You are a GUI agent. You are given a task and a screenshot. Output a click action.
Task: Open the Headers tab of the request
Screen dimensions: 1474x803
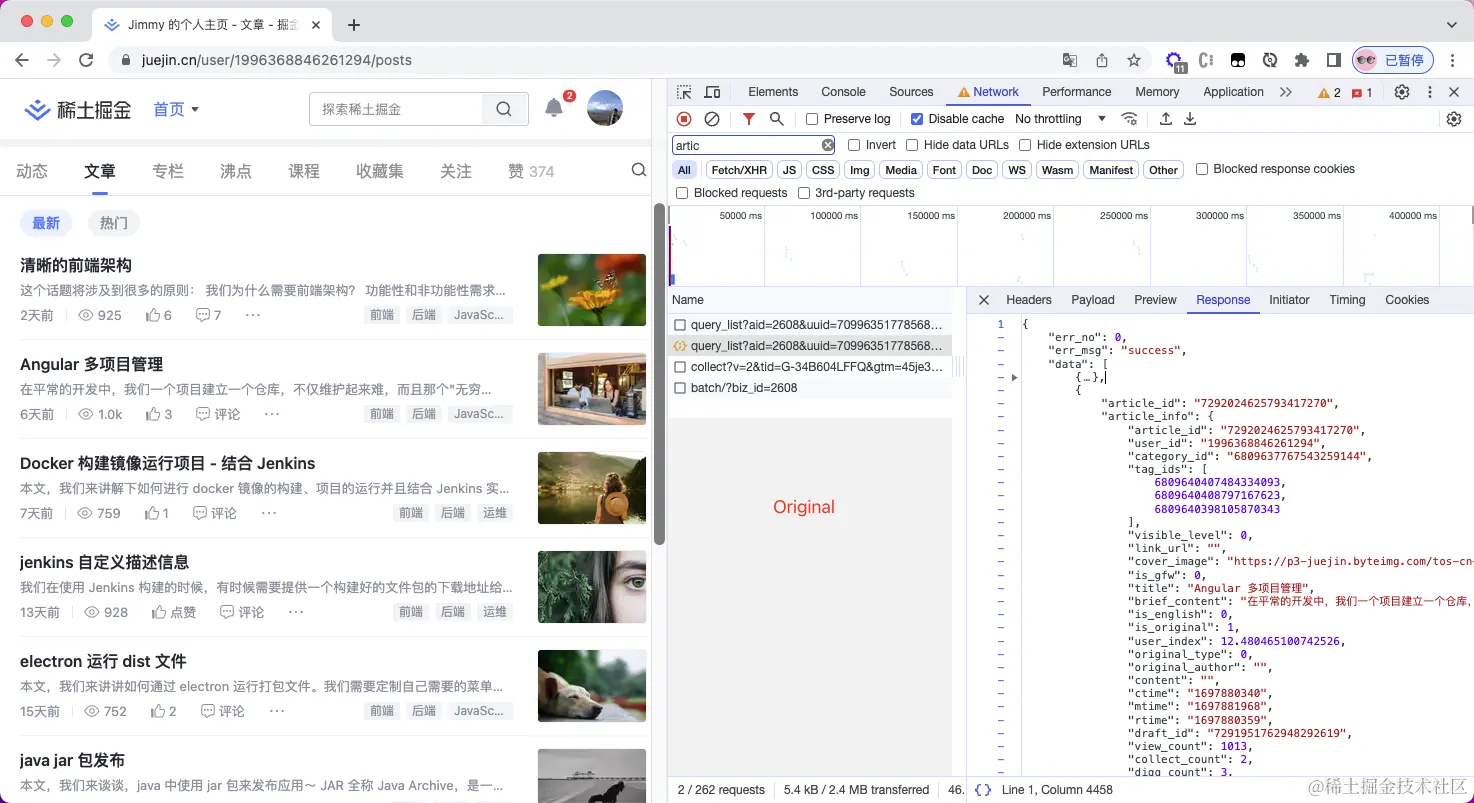point(1029,300)
